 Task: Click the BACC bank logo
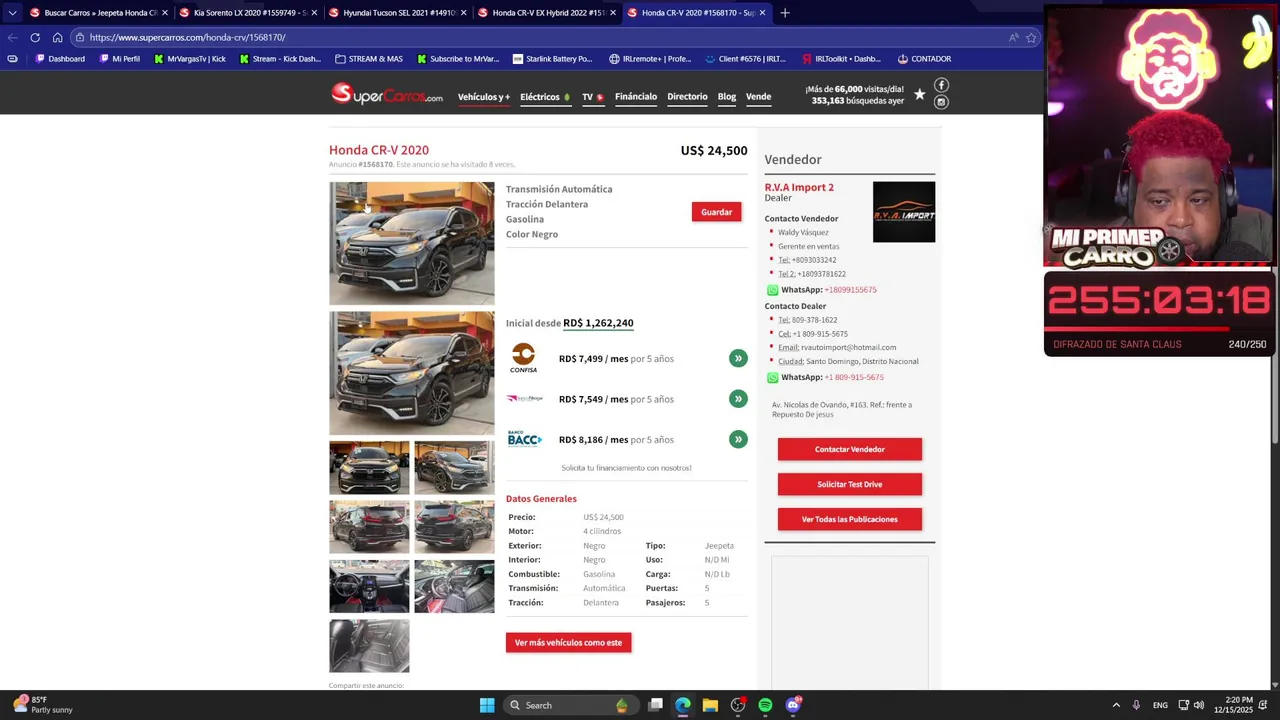(x=524, y=439)
